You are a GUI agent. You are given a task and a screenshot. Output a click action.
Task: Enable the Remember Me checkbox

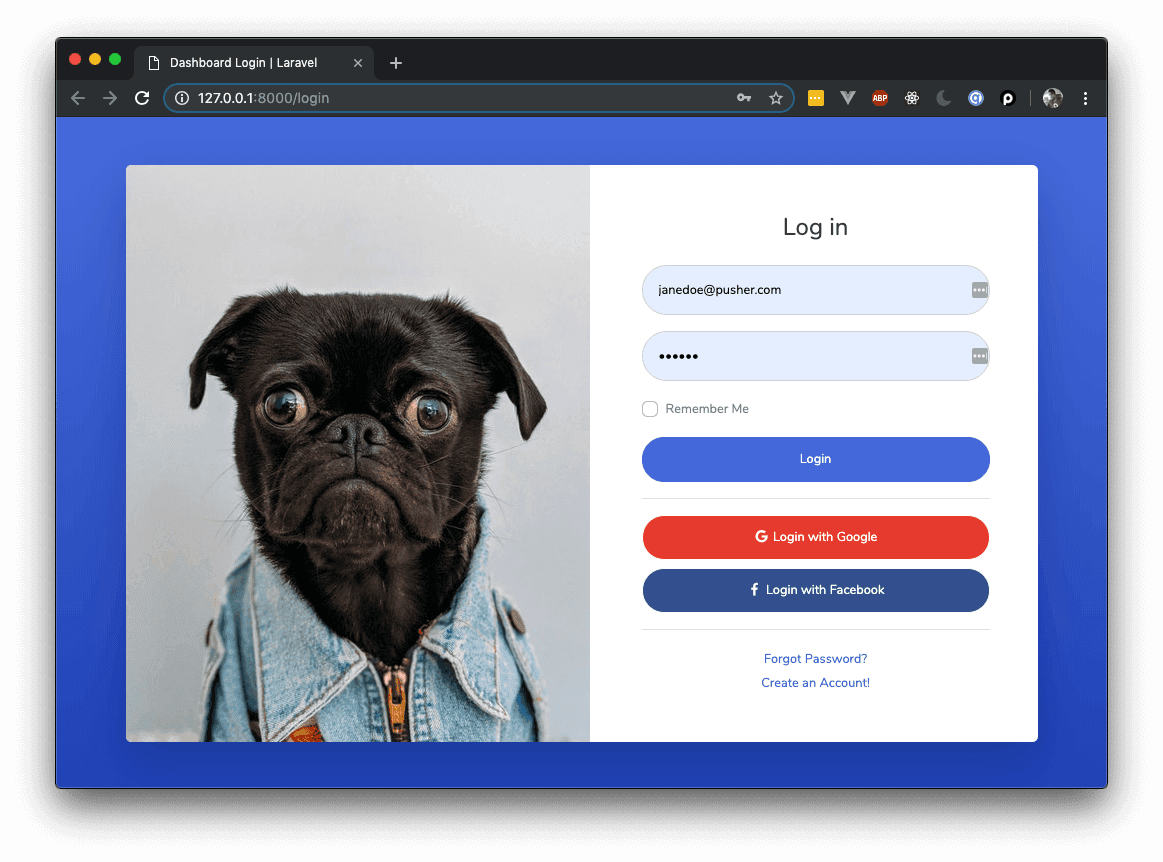(650, 409)
